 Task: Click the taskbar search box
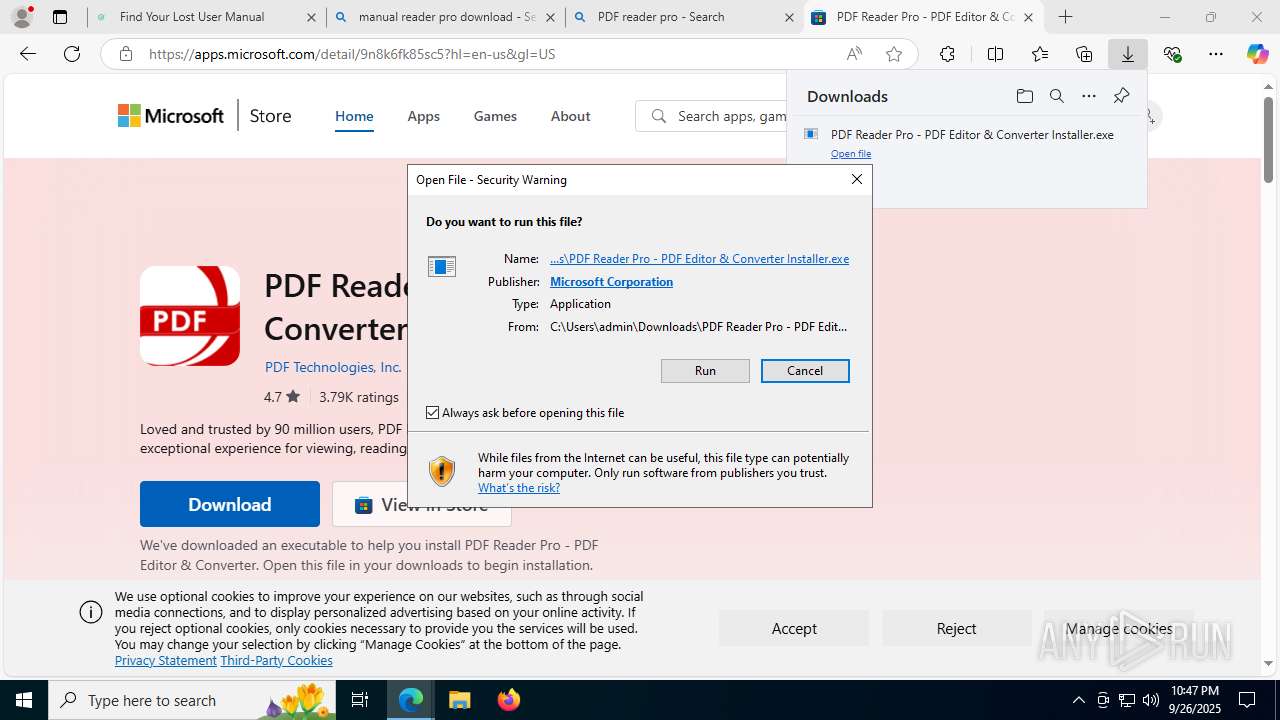192,700
